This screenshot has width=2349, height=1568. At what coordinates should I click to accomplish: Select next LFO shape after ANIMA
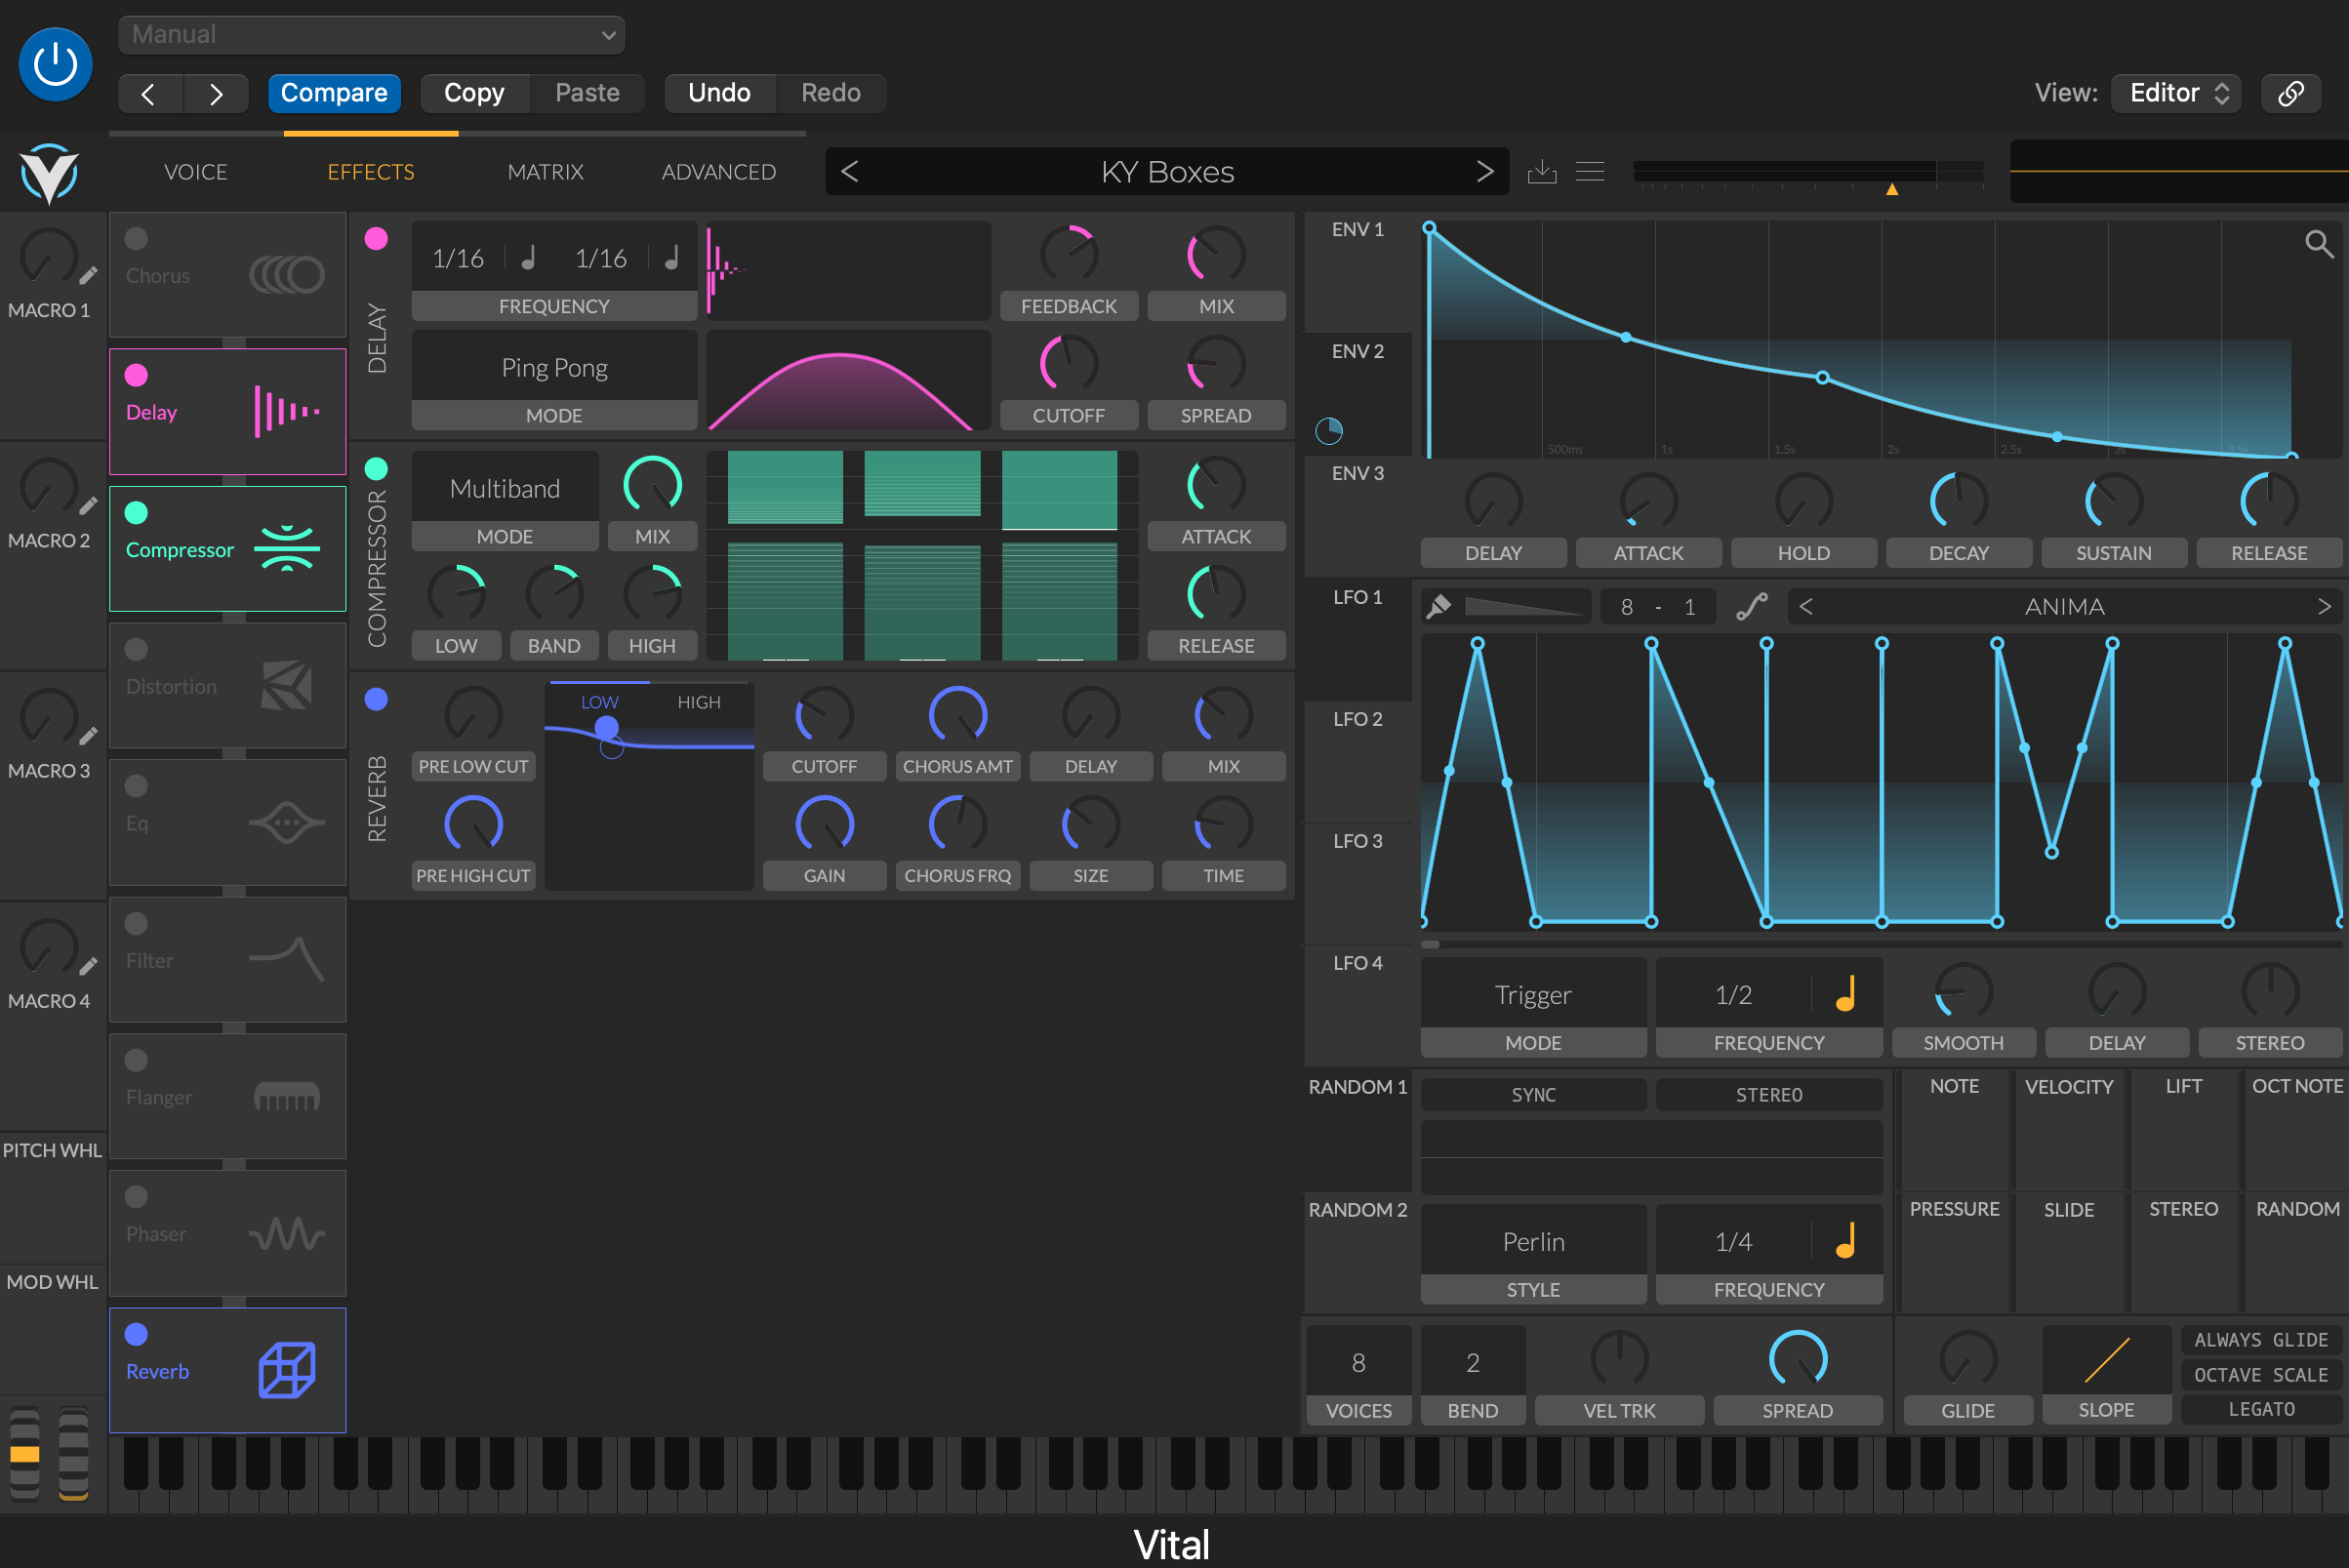2323,606
